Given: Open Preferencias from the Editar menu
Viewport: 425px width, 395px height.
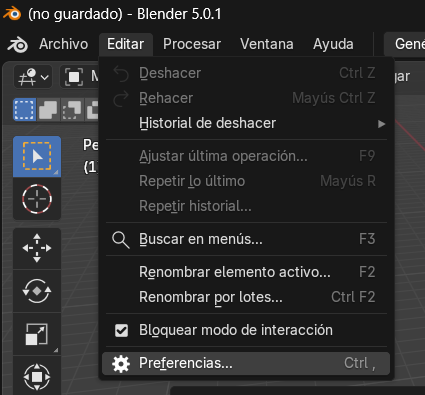Looking at the screenshot, I should coord(246,363).
